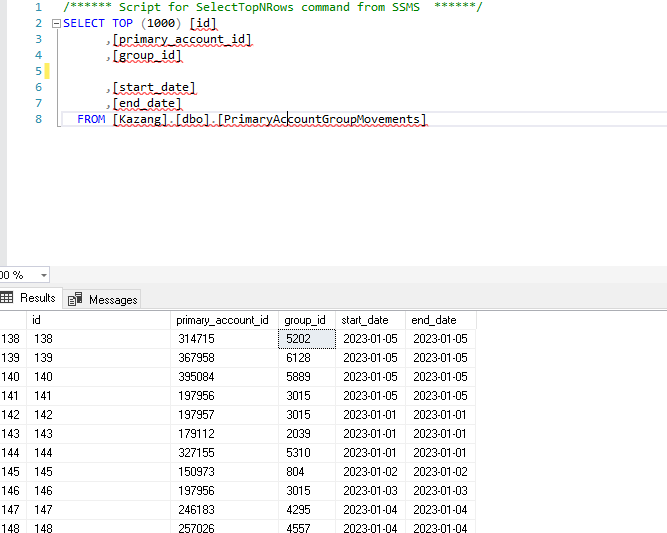
Task: Click line number 5 in editor margin
Action: (x=38, y=71)
